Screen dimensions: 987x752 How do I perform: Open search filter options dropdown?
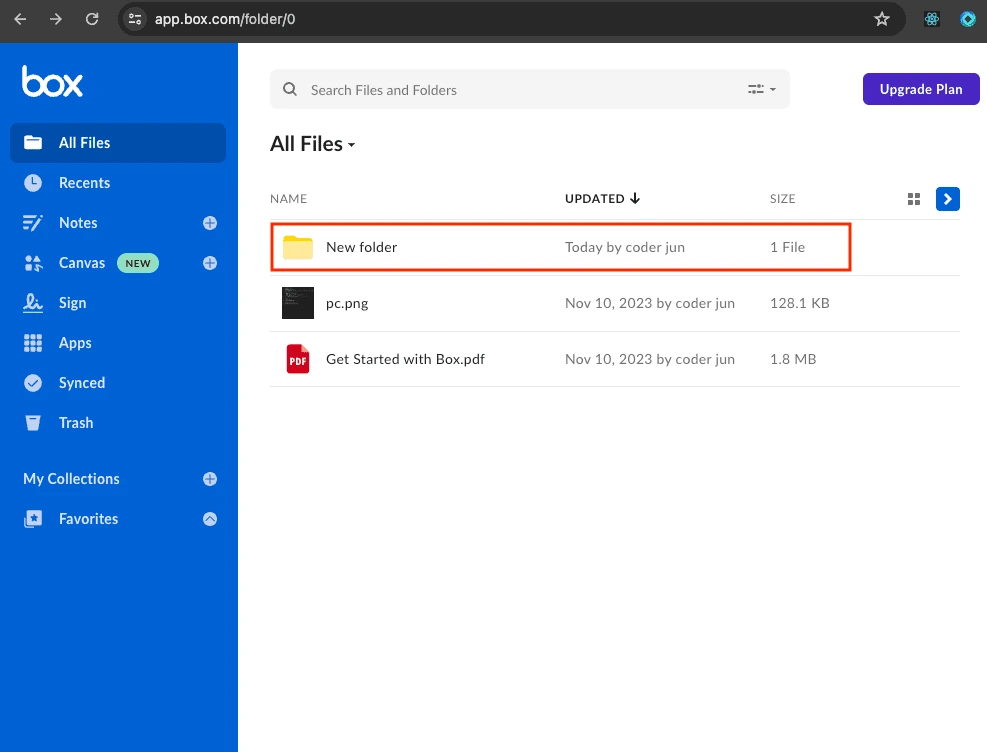click(761, 89)
